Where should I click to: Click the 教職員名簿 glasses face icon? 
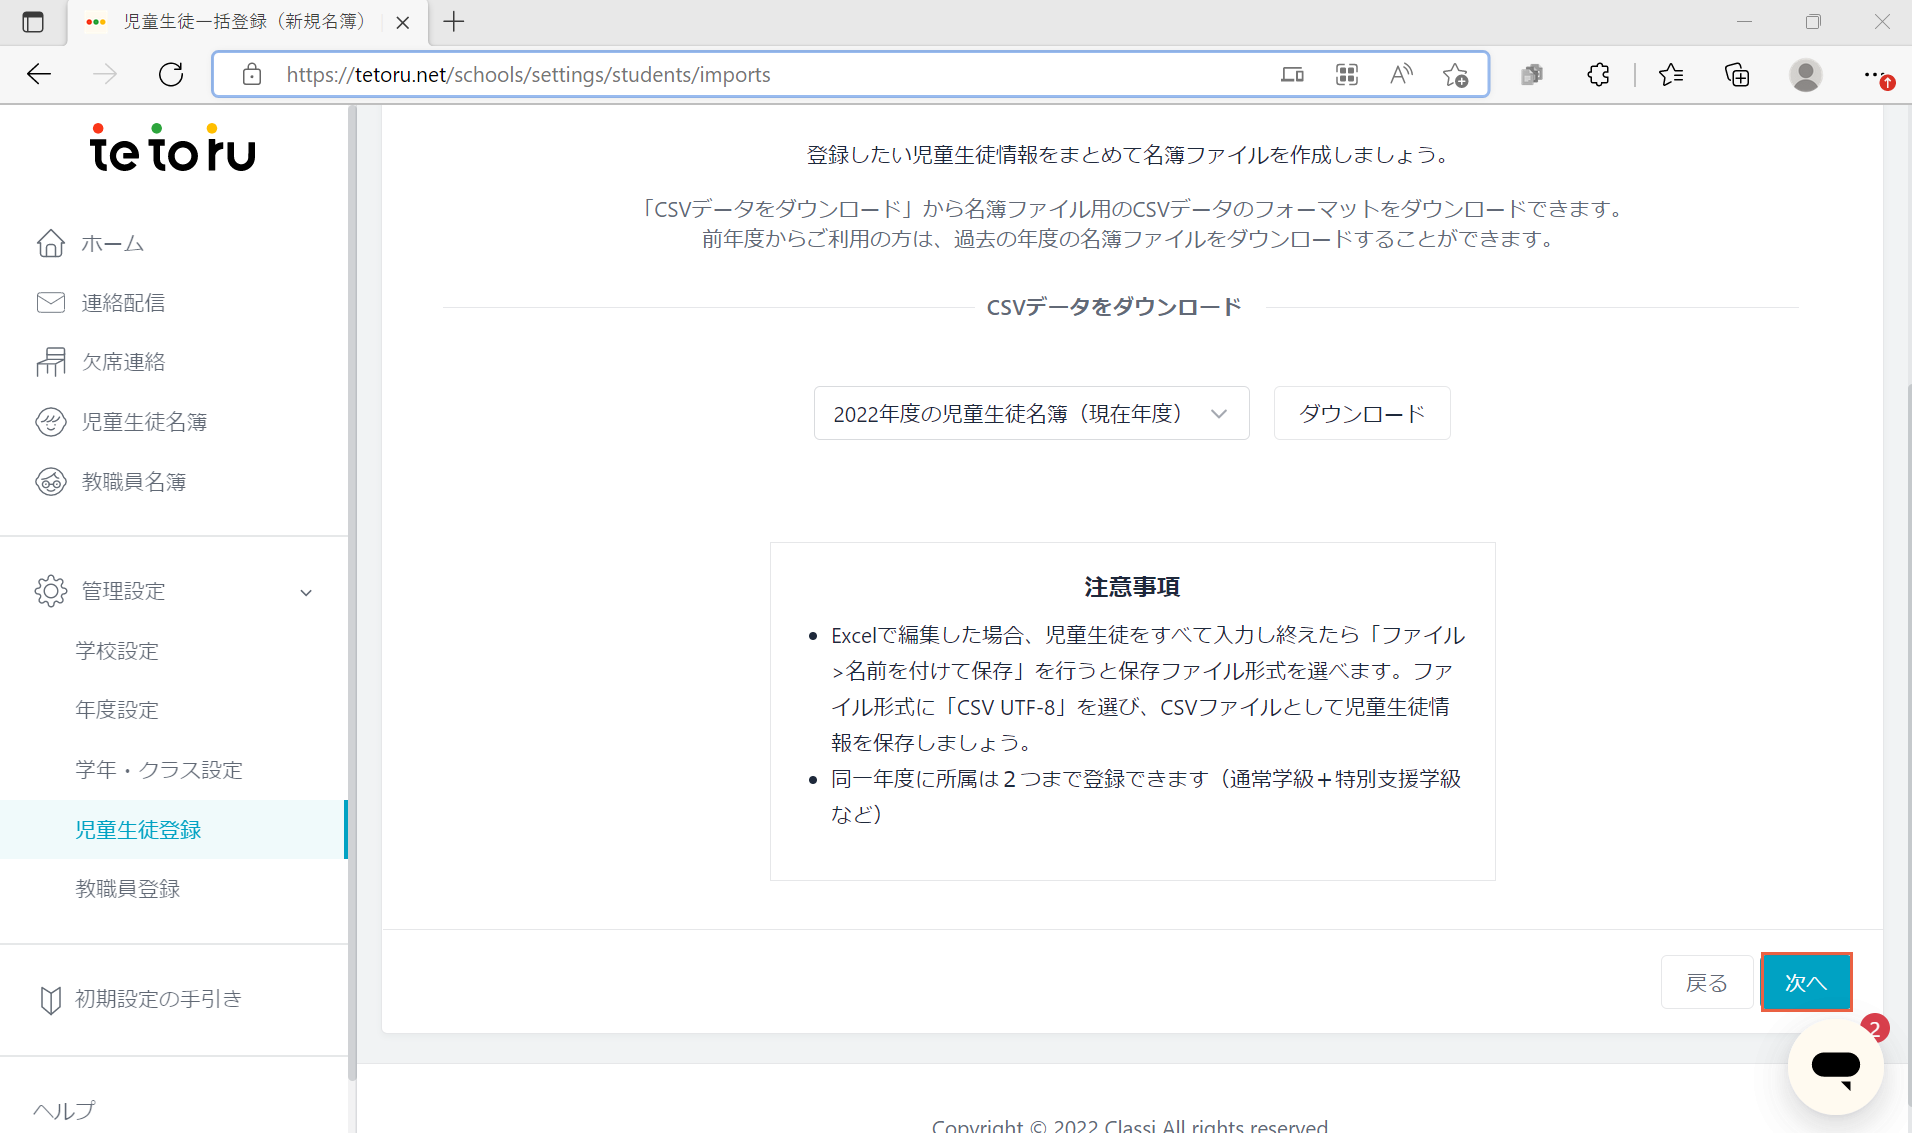point(51,482)
